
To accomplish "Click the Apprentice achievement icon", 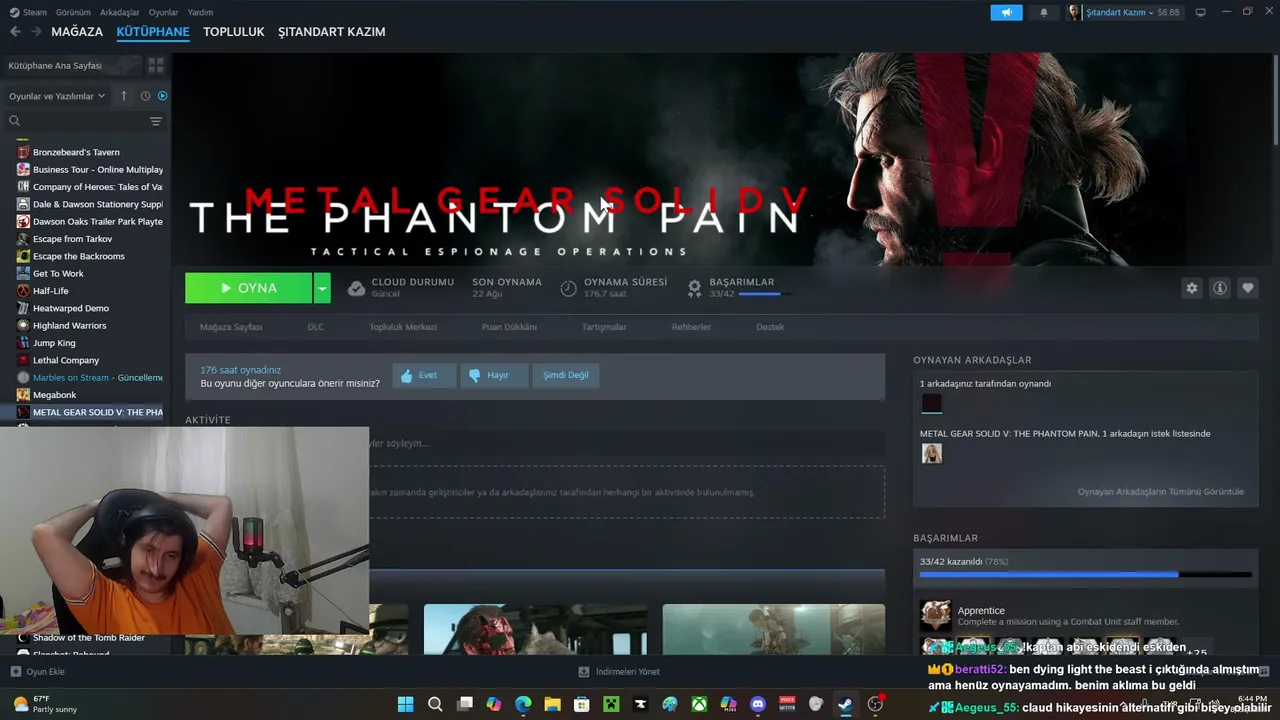I will coord(936,615).
